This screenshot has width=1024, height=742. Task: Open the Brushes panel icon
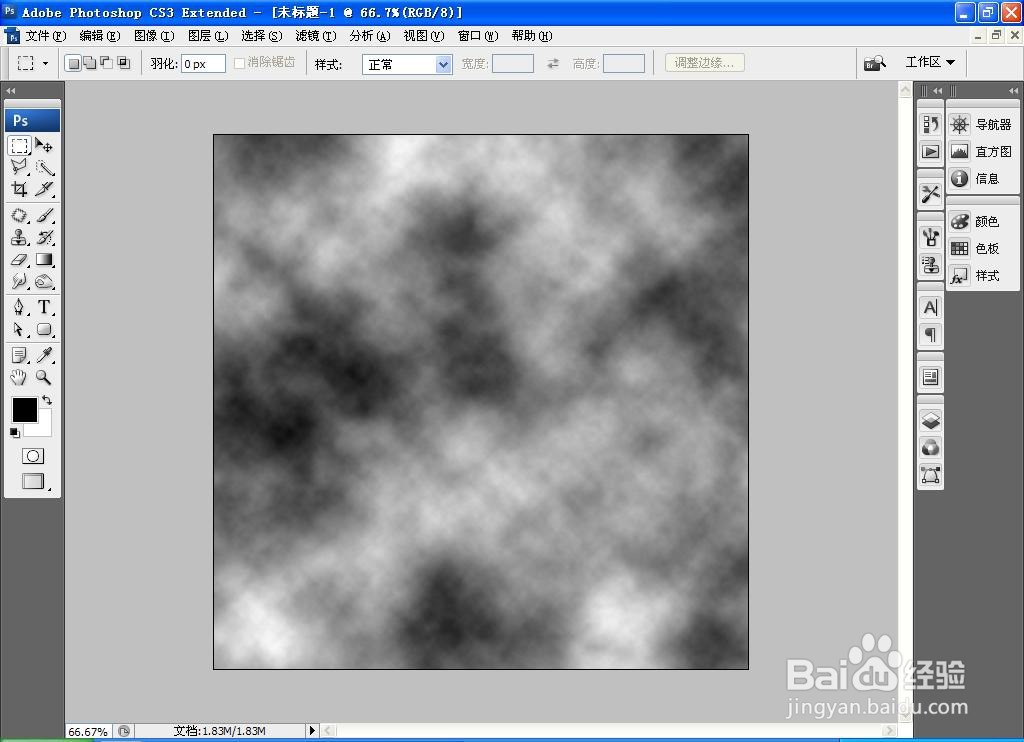[931, 237]
